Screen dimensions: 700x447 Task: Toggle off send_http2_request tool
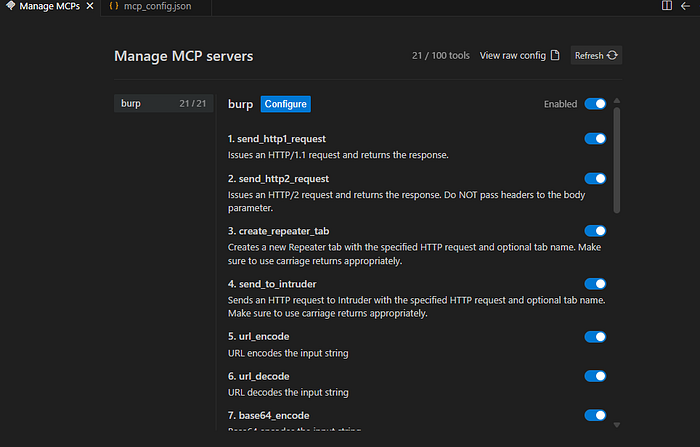point(595,179)
